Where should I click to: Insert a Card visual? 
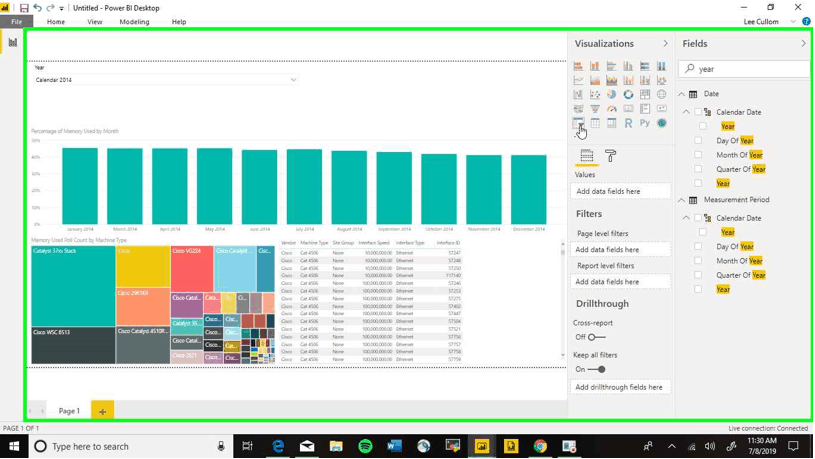tap(628, 109)
